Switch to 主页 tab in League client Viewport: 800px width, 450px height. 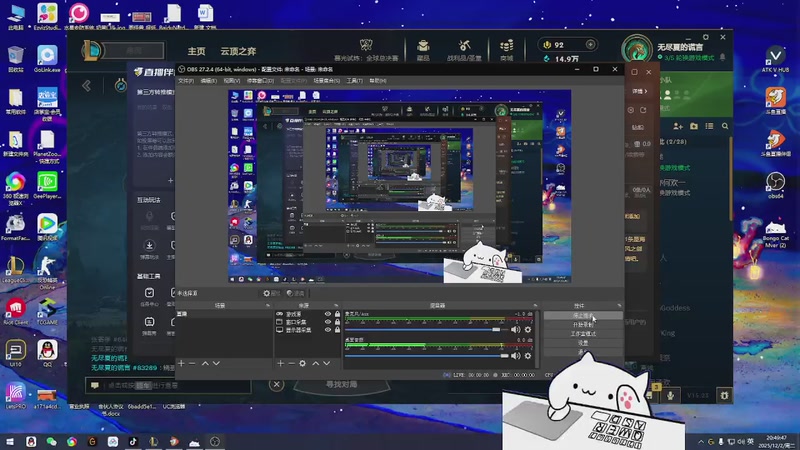click(x=196, y=51)
